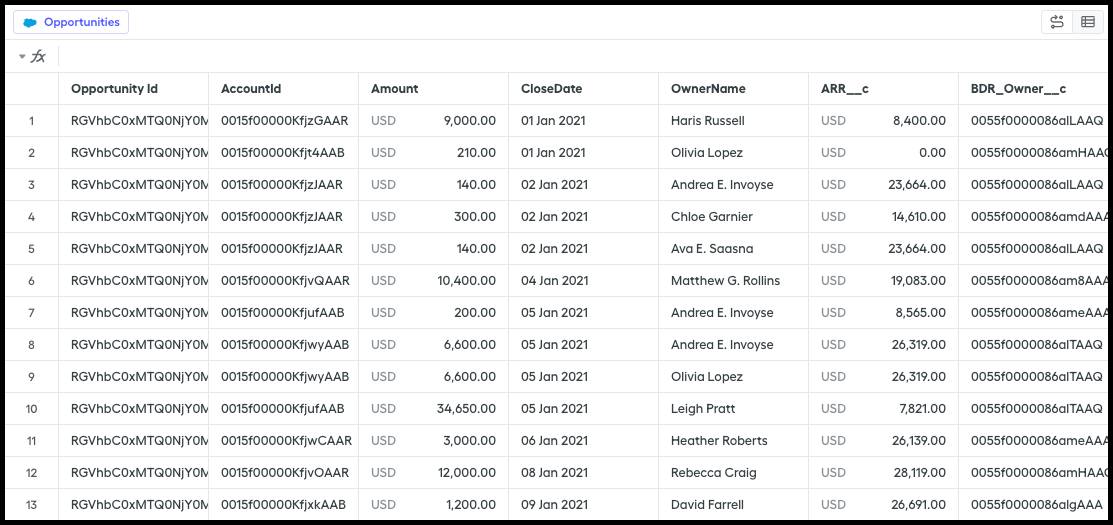This screenshot has width=1113, height=525.
Task: Expand the formula bar dropdown arrow
Action: [x=22, y=57]
